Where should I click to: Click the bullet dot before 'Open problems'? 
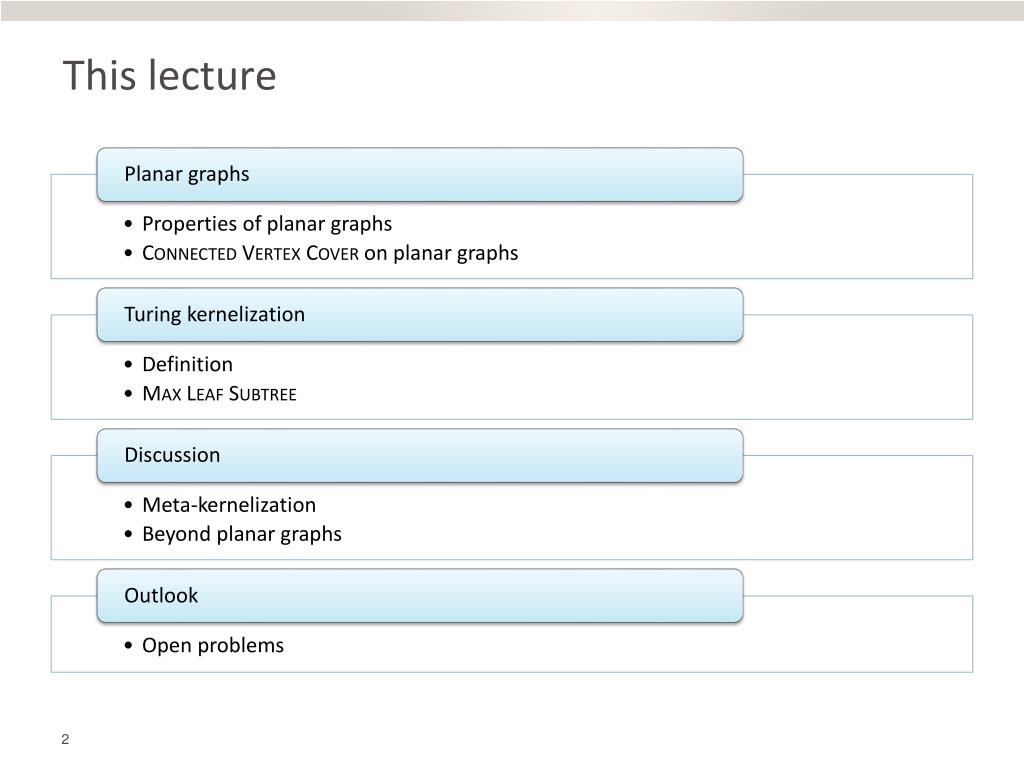(x=128, y=646)
